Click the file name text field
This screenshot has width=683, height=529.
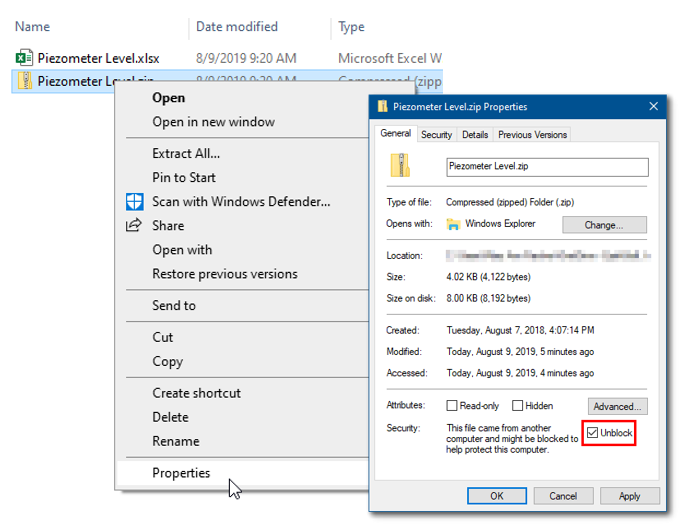pyautogui.click(x=547, y=167)
